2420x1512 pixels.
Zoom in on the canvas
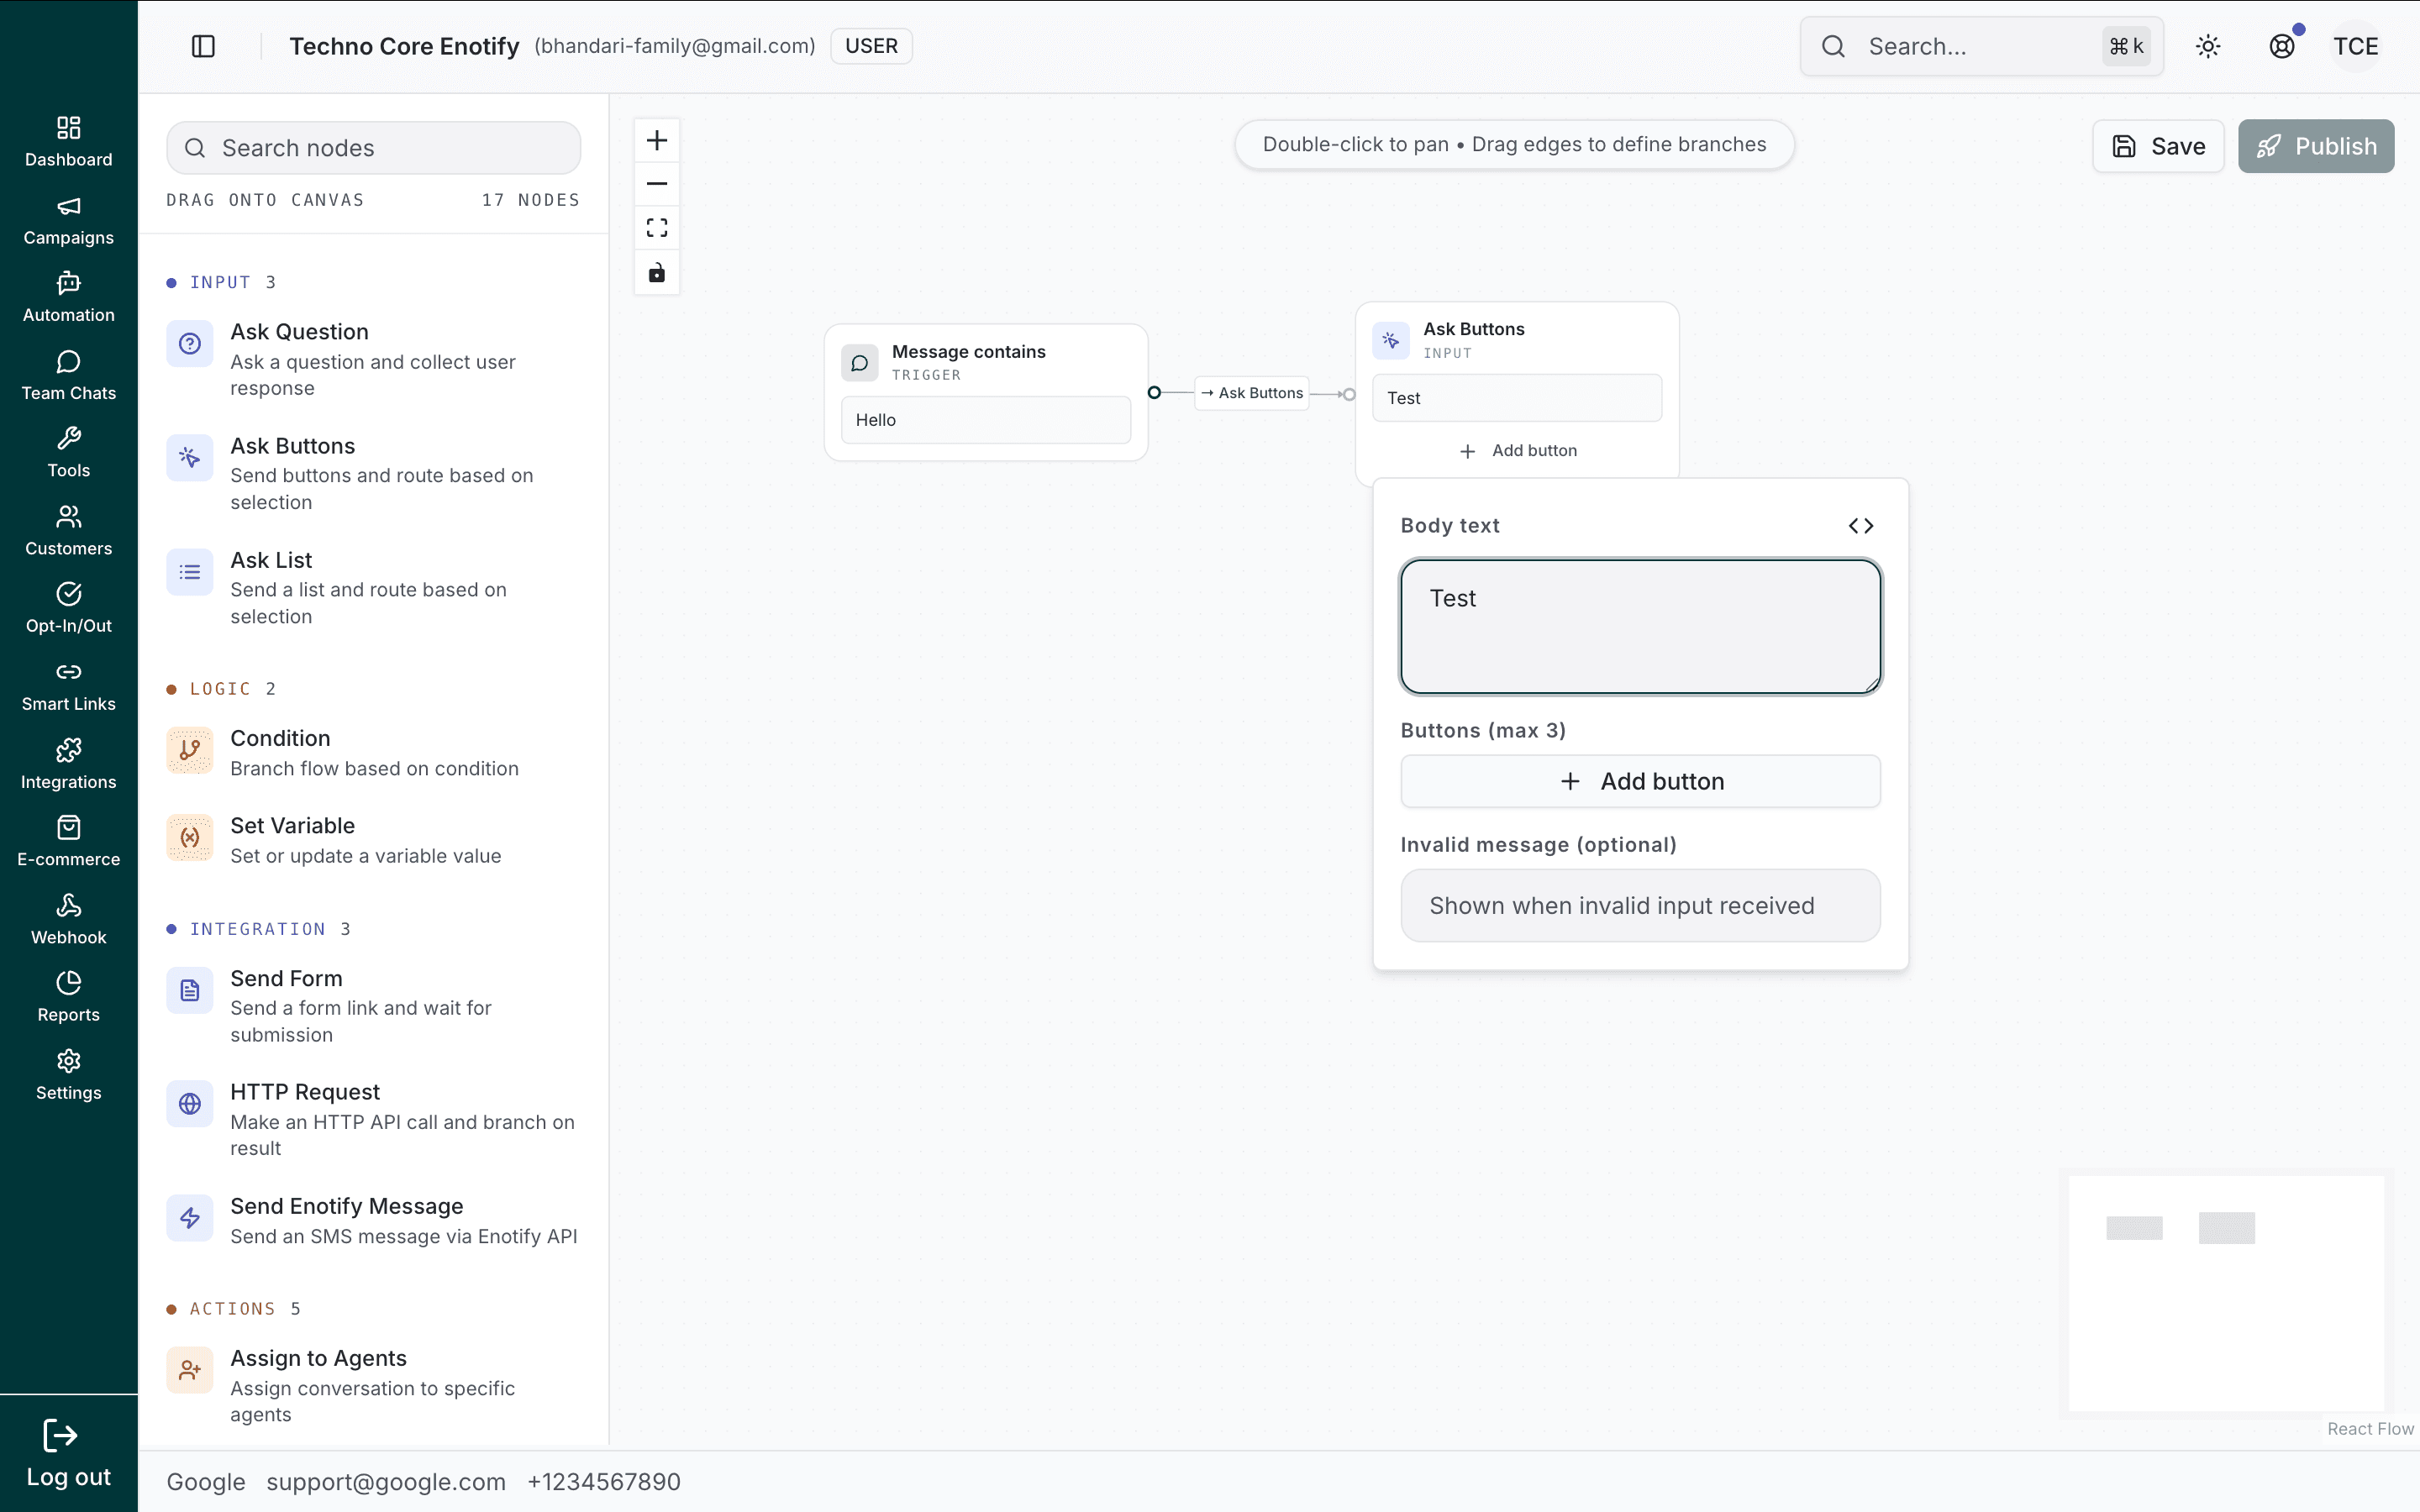click(657, 140)
